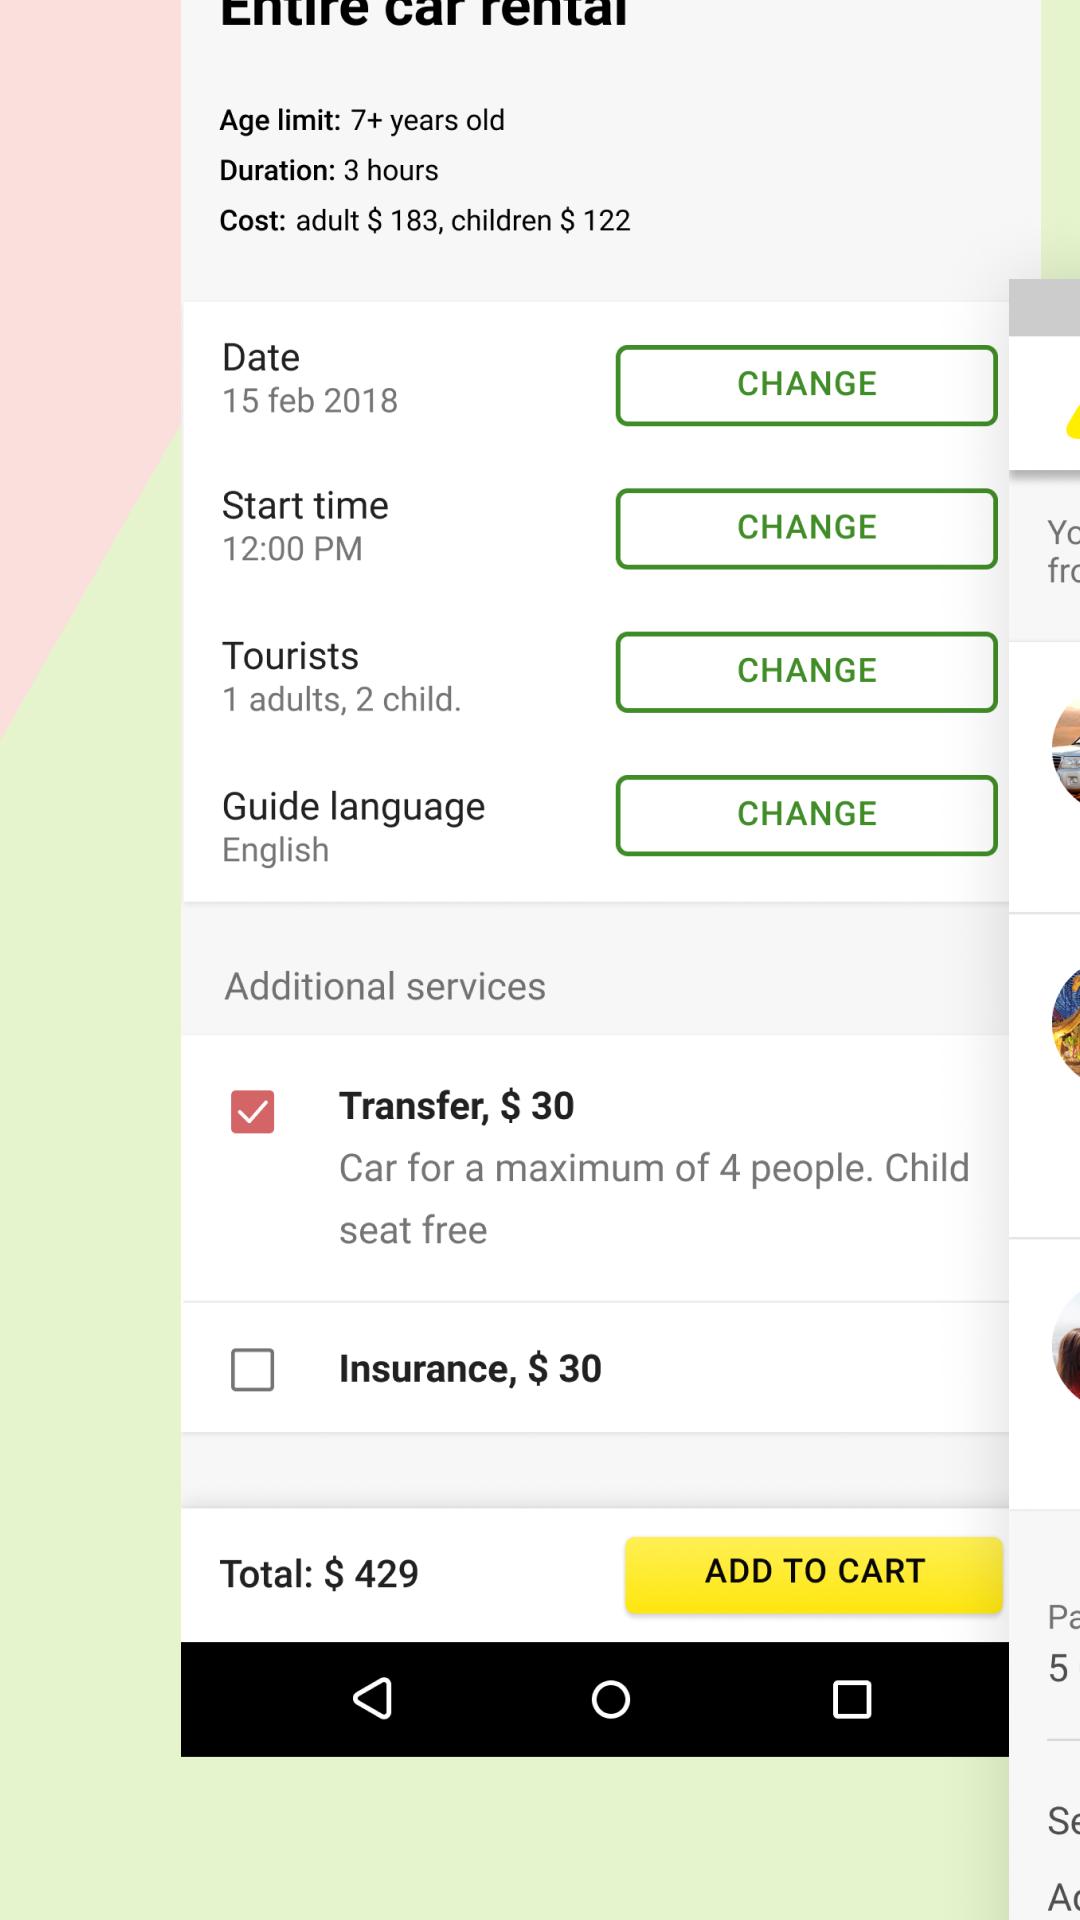Tap the Android home circle icon

tap(611, 1698)
